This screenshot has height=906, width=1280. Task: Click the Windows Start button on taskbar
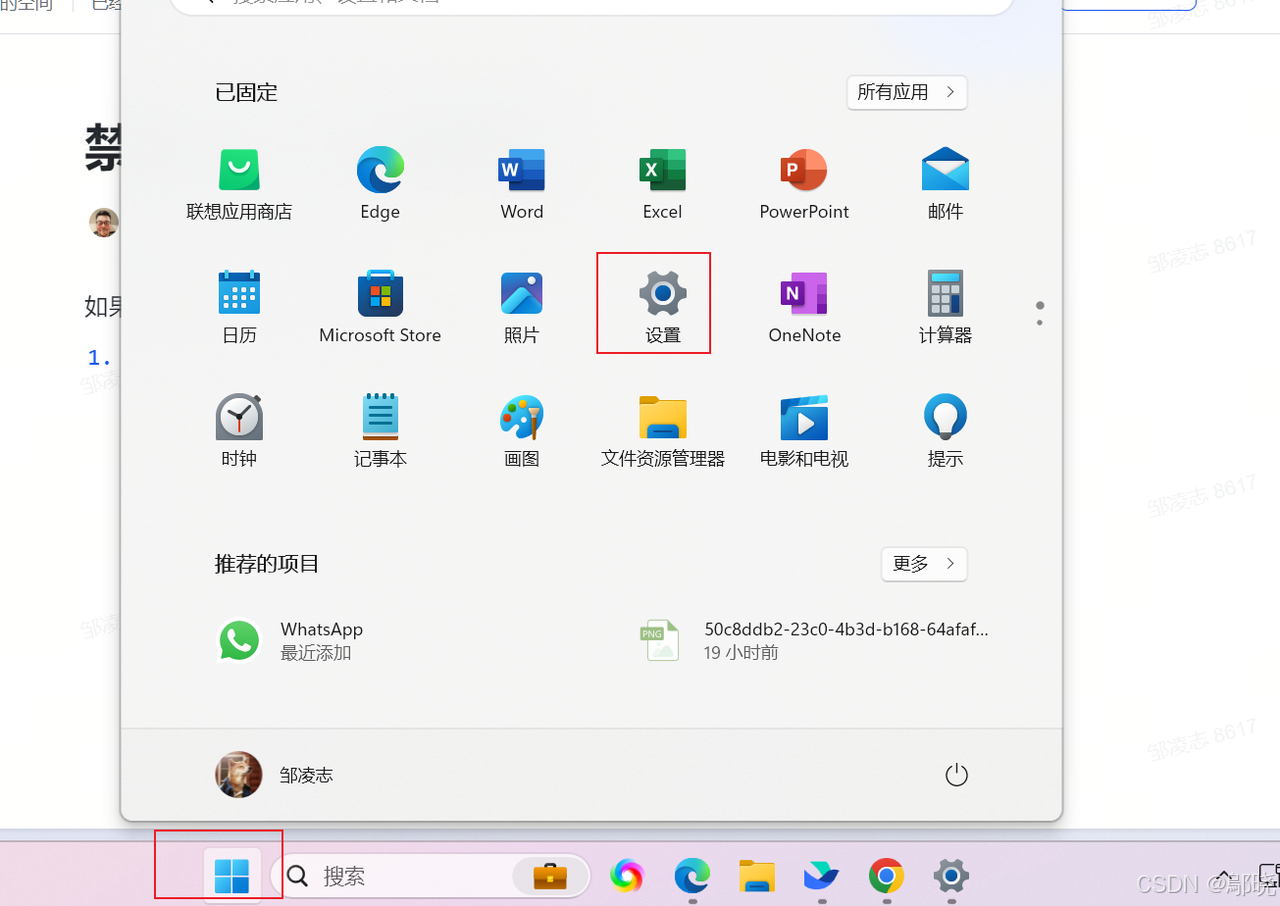pos(232,877)
